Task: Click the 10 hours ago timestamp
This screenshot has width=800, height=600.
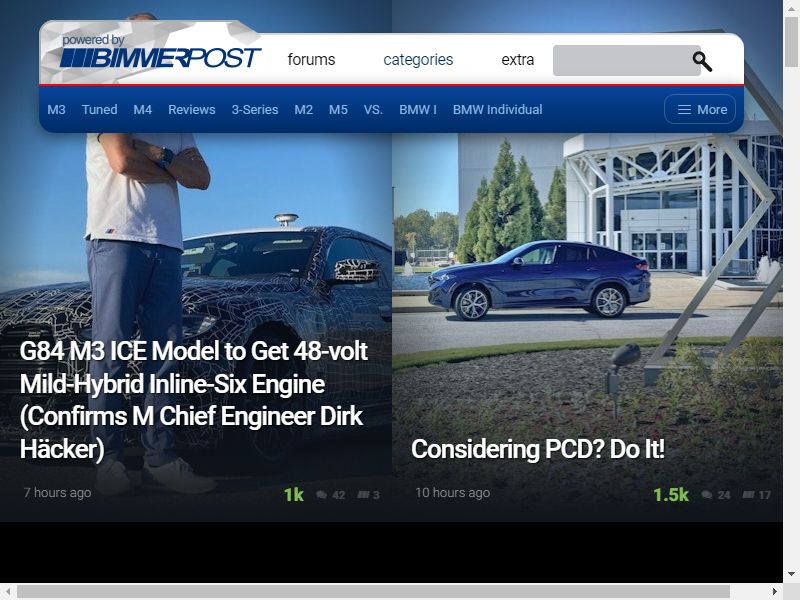Action: click(453, 492)
